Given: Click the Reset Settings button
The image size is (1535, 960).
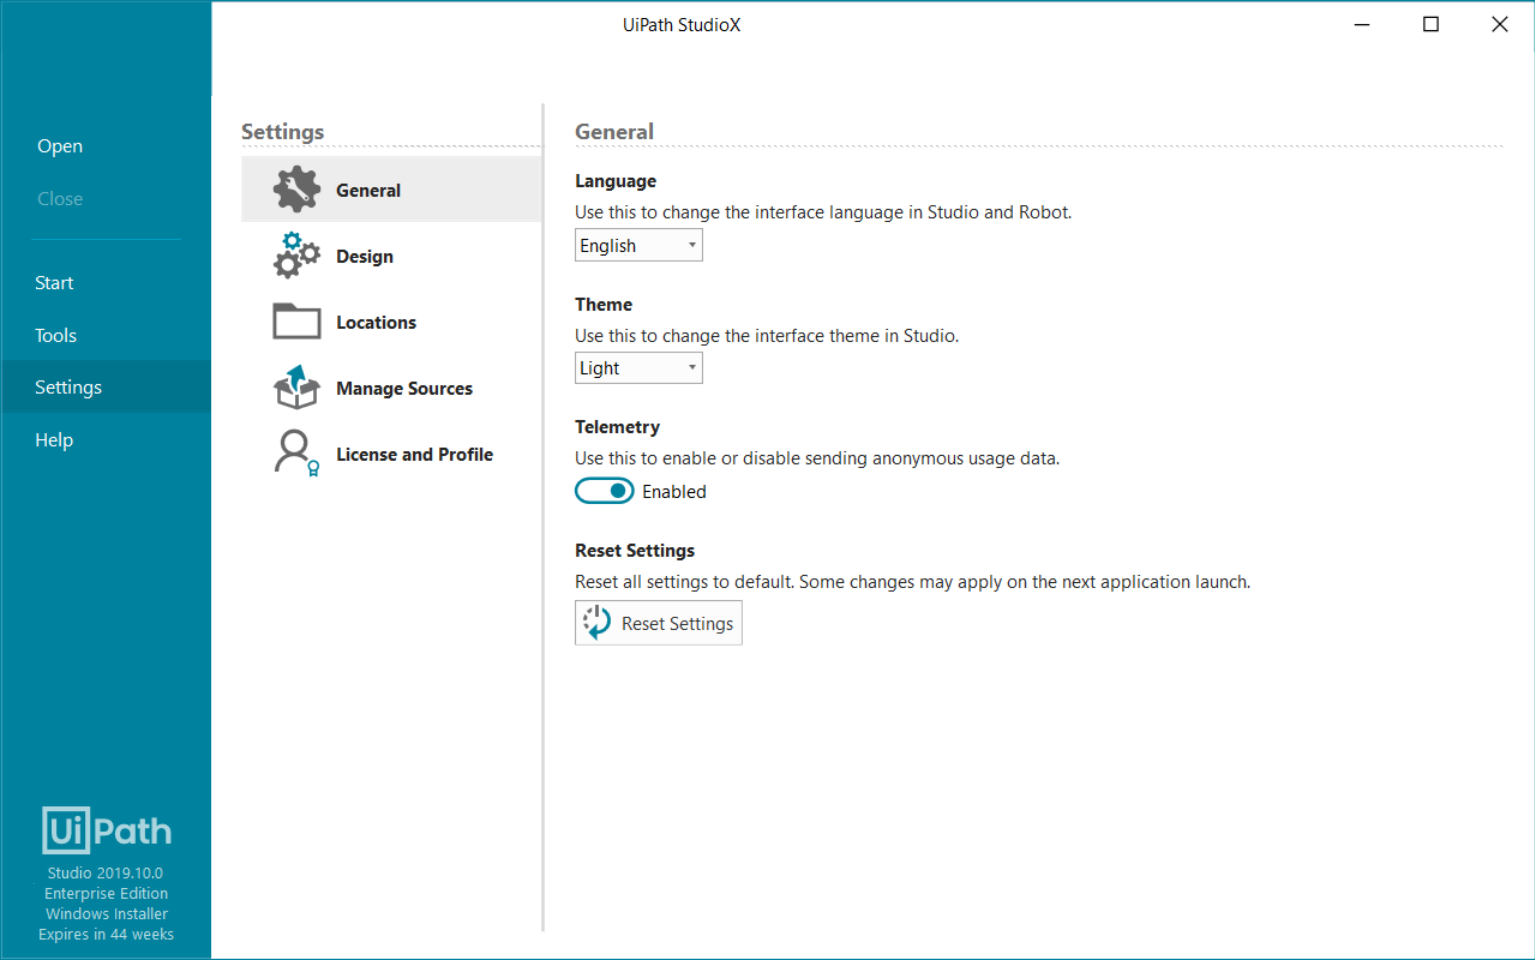Looking at the screenshot, I should 658,623.
